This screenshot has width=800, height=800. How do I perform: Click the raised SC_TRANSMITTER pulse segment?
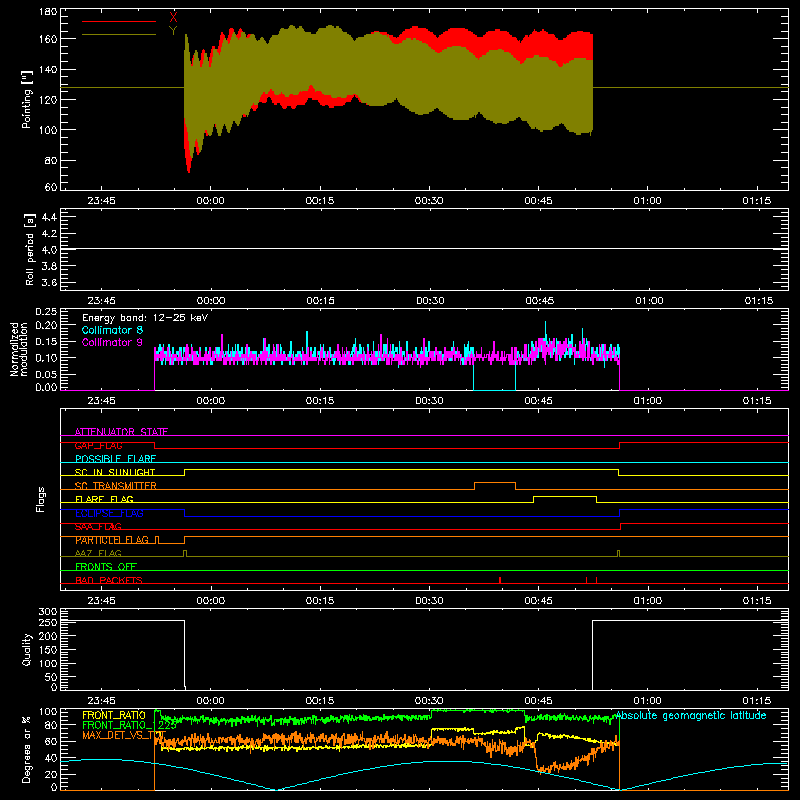[495, 483]
